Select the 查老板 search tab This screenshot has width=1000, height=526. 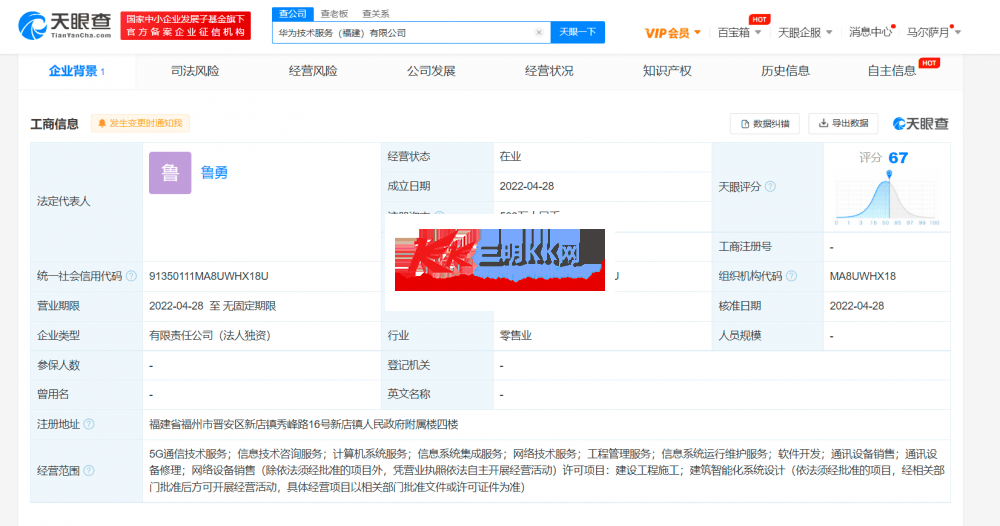(x=334, y=14)
